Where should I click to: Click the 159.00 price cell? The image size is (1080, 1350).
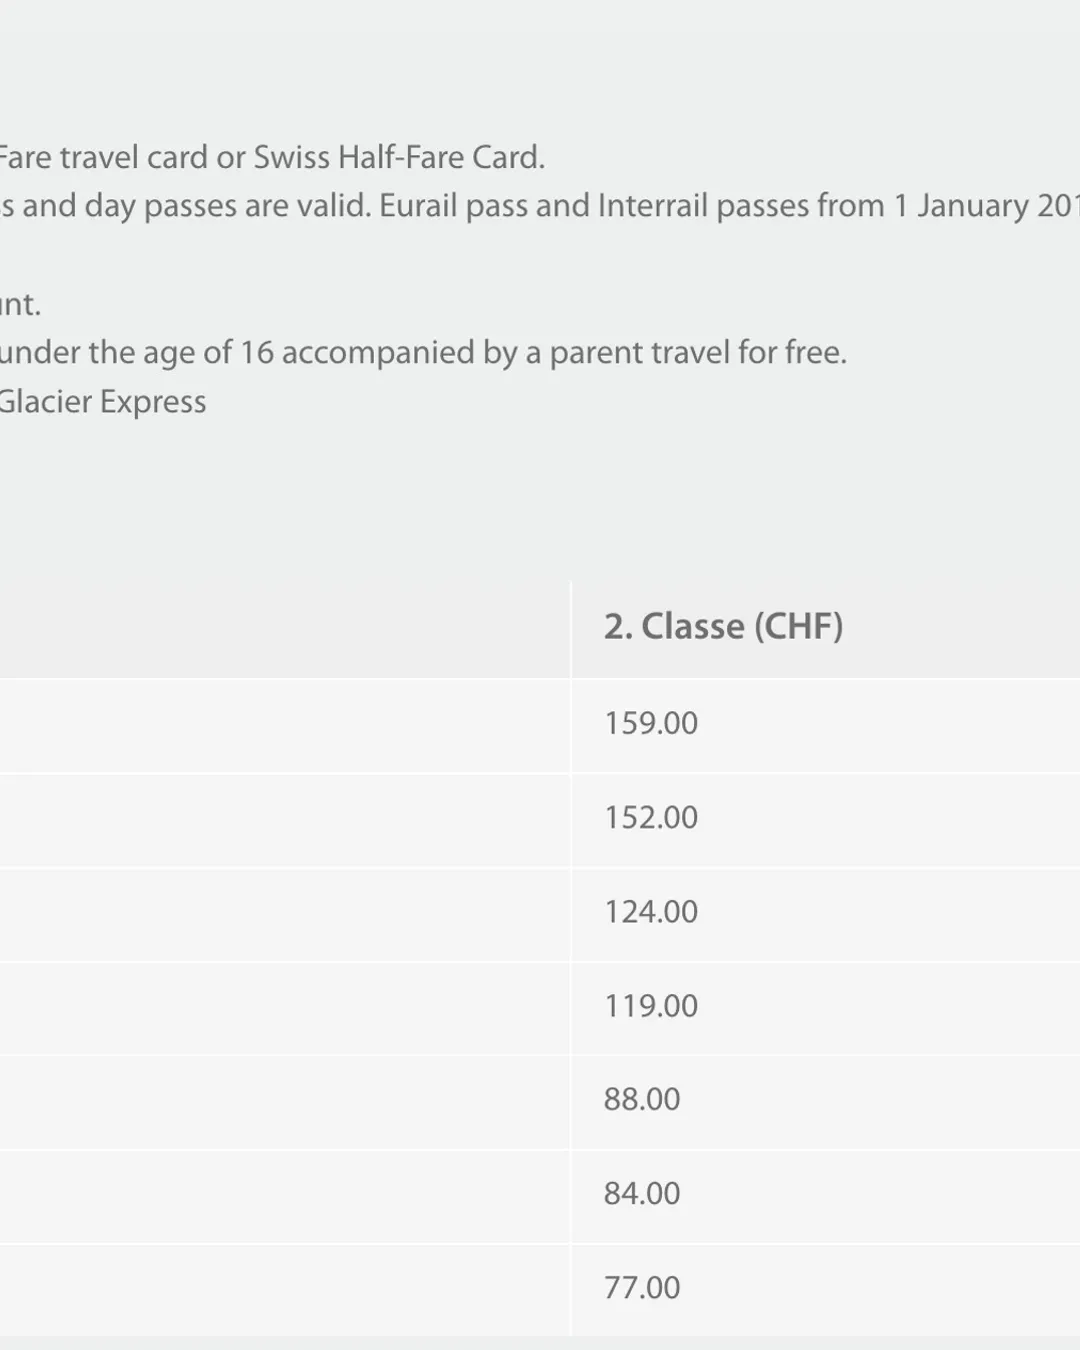click(651, 723)
